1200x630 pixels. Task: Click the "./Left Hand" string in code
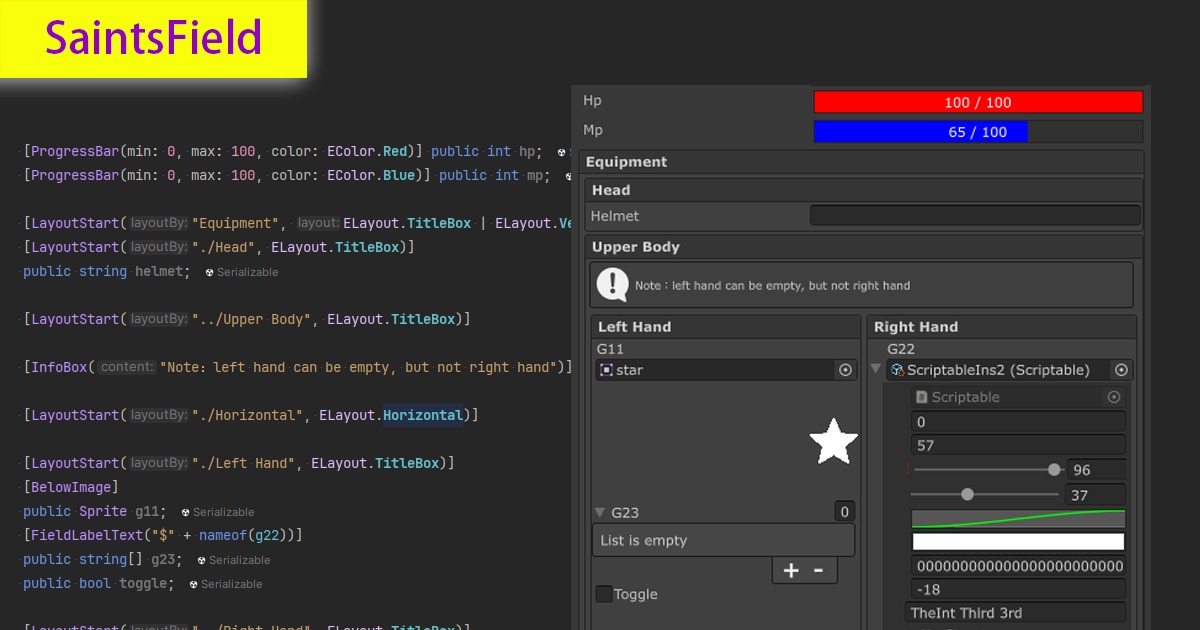(243, 463)
